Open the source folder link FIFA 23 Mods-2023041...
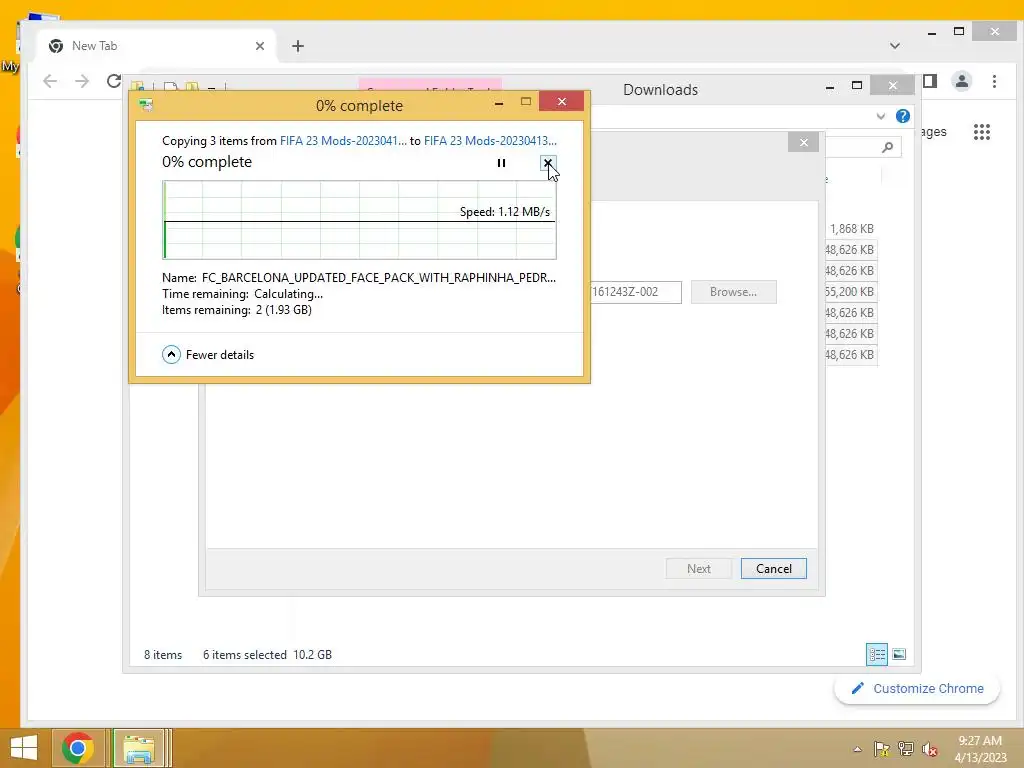 point(344,140)
